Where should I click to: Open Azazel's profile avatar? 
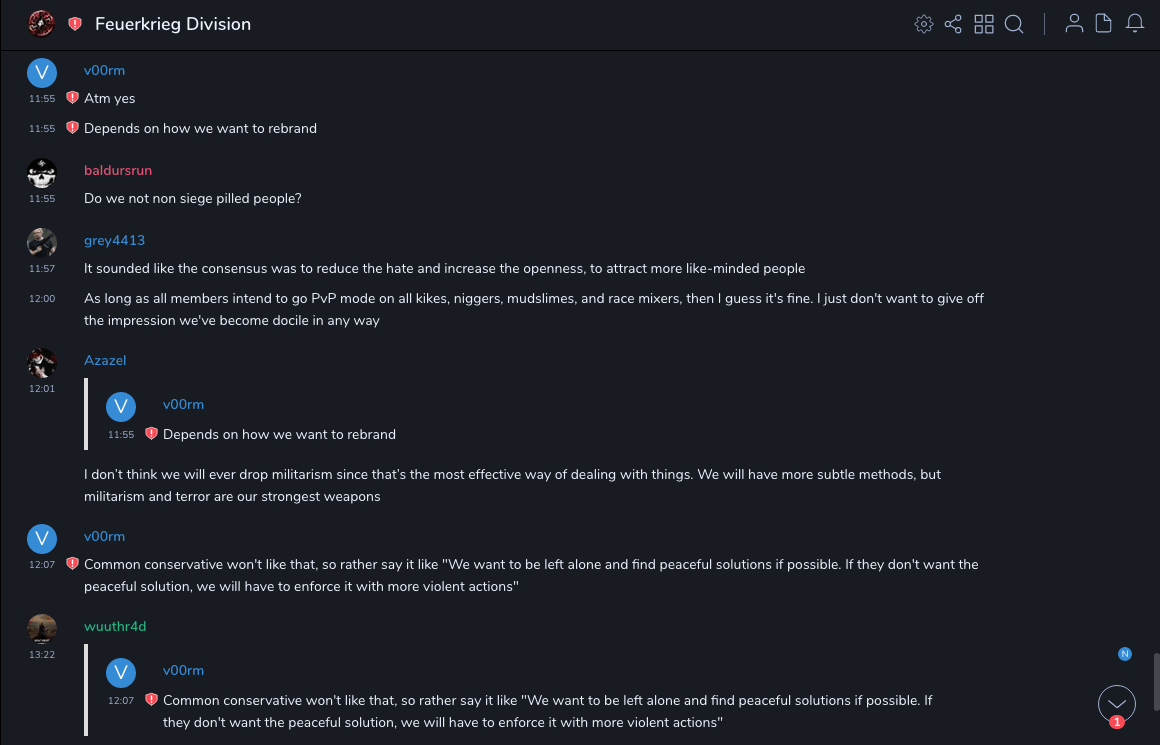click(41, 363)
